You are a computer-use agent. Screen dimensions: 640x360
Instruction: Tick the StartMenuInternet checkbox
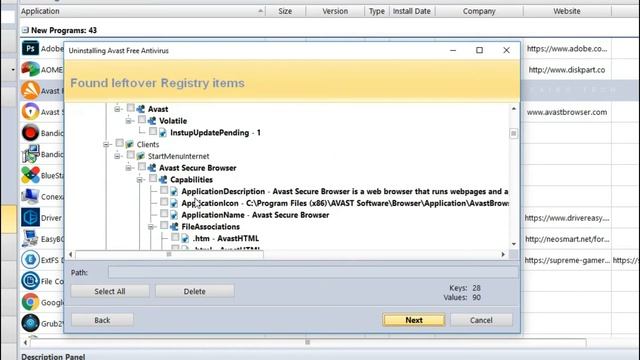tap(131, 155)
